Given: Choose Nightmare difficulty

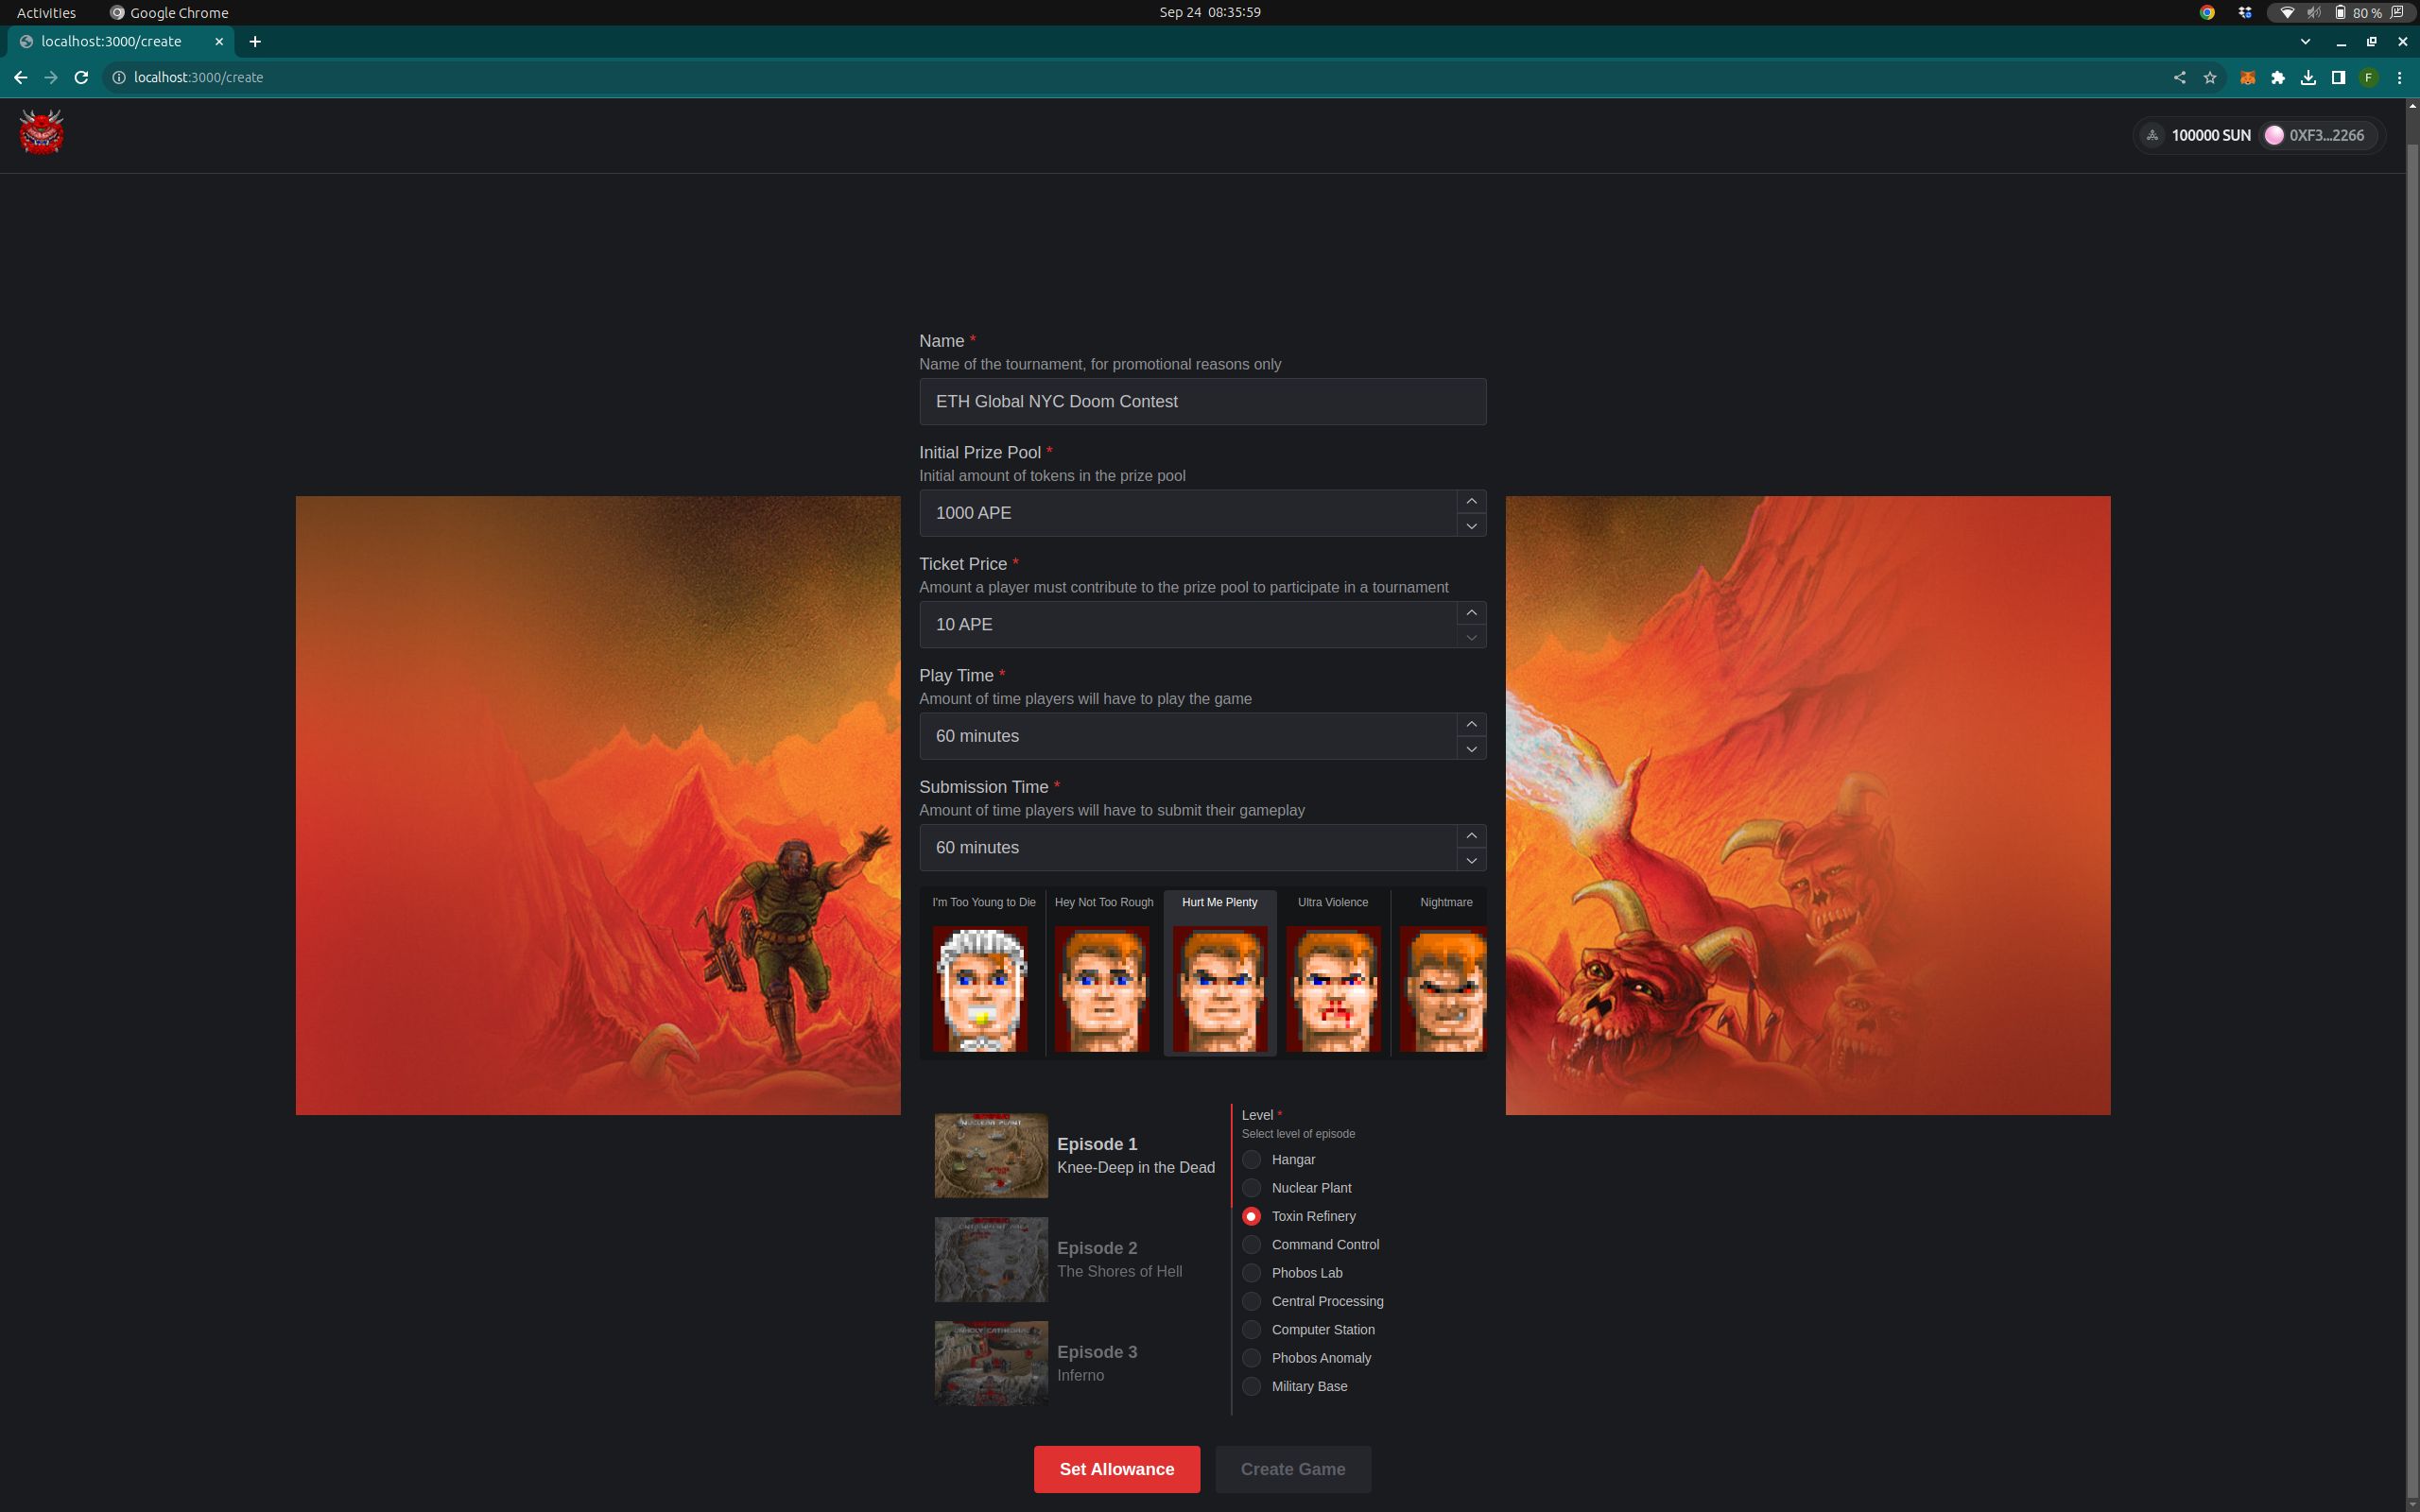Looking at the screenshot, I should pos(1440,972).
